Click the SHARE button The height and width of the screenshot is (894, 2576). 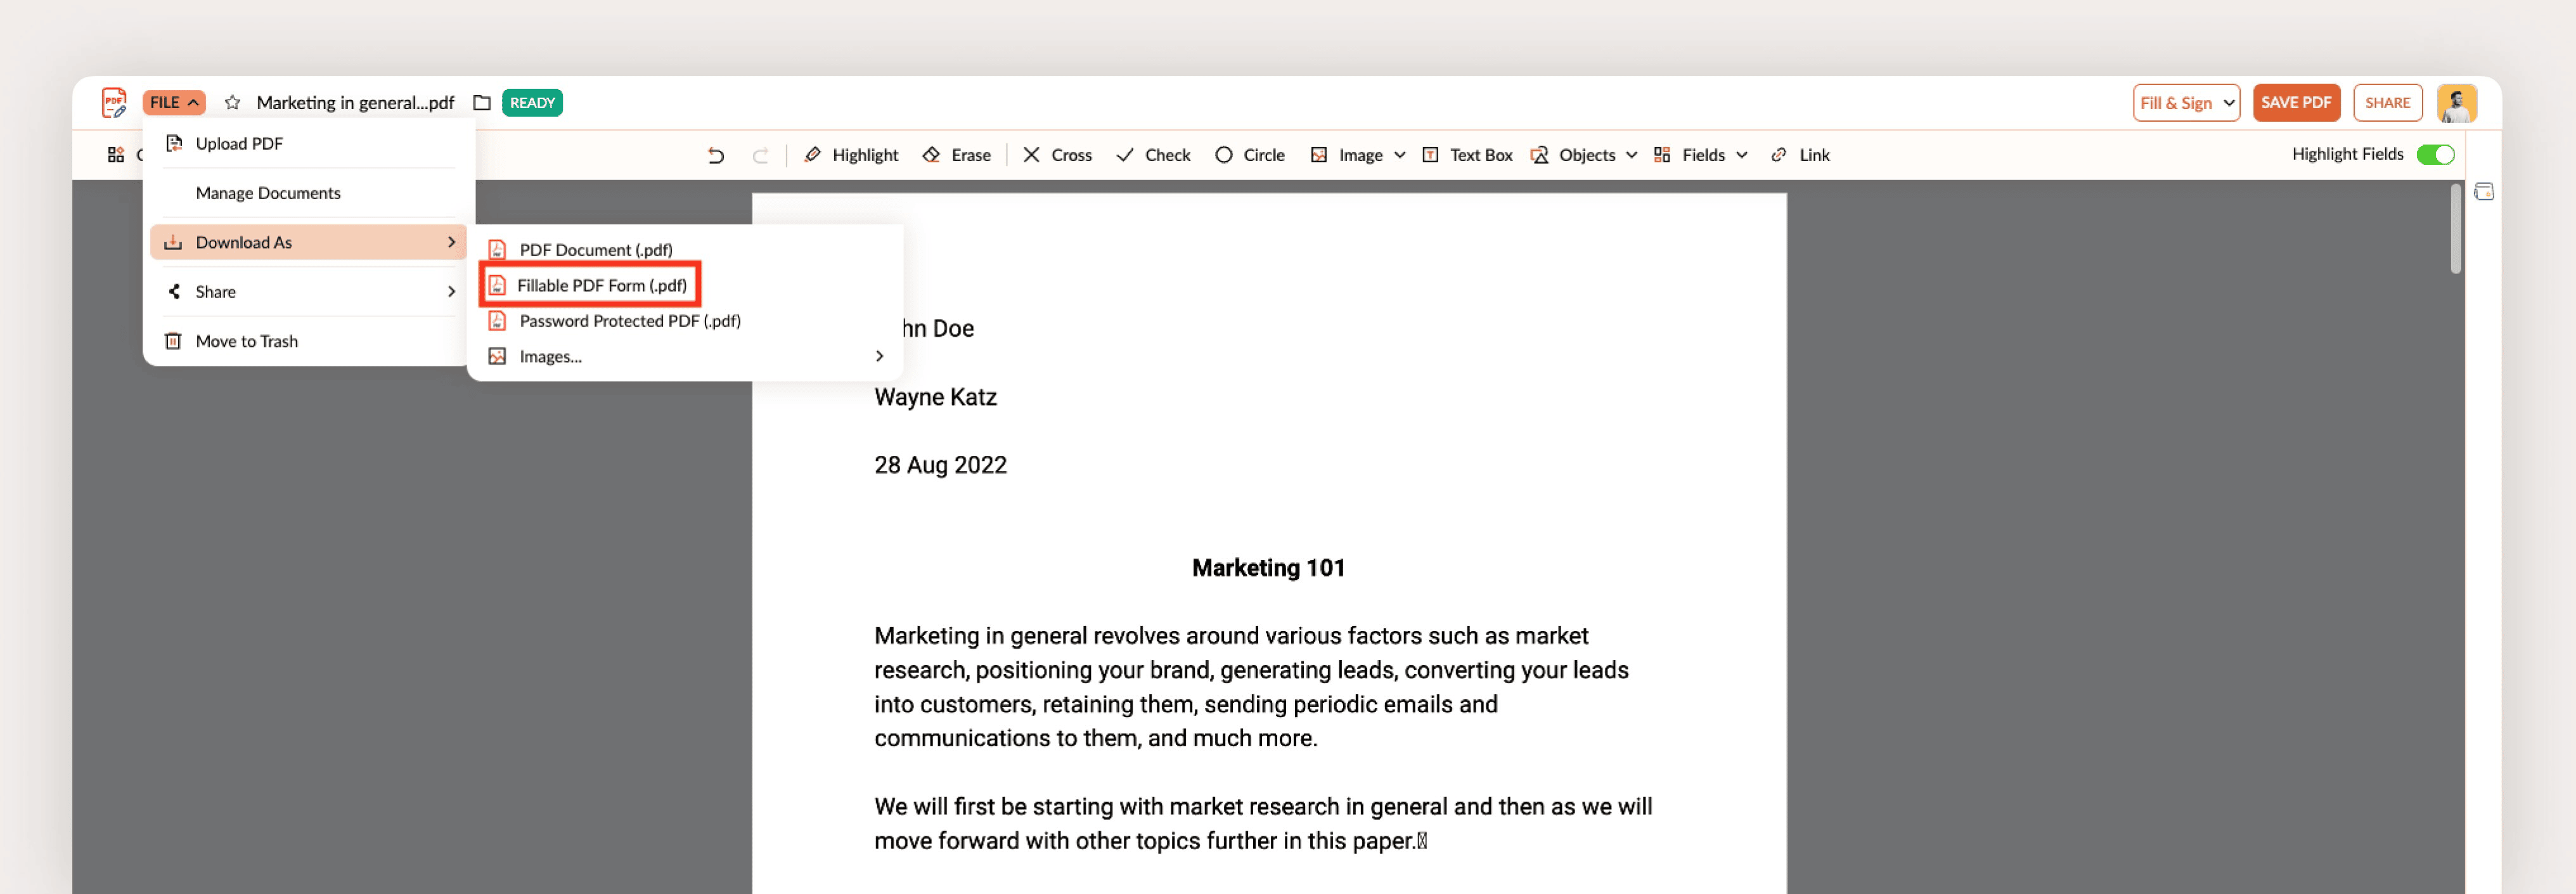point(2386,103)
